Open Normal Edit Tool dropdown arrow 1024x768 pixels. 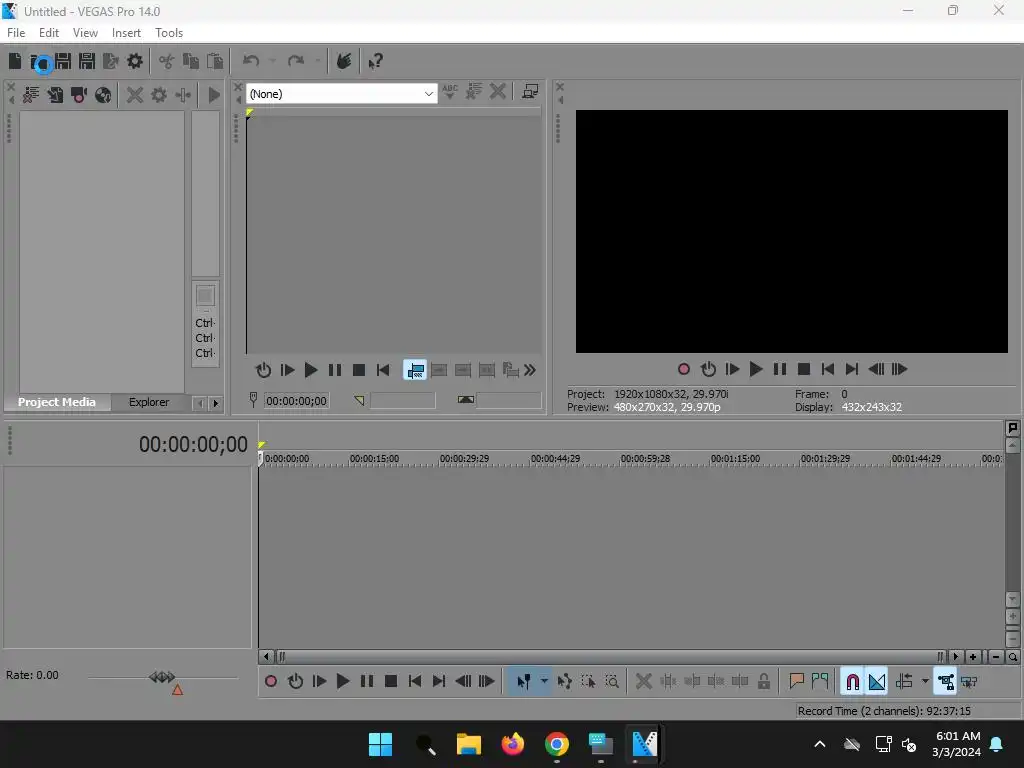[x=544, y=682]
